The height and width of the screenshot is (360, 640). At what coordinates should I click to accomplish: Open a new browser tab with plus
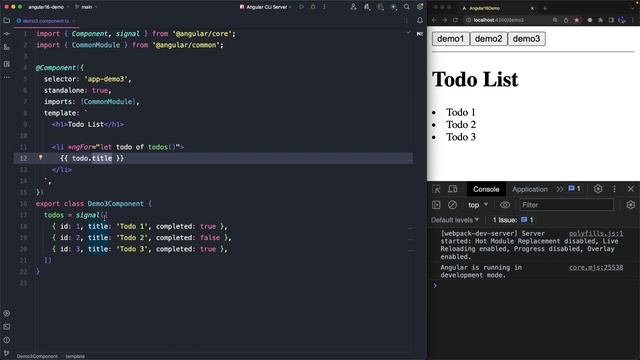click(x=545, y=8)
